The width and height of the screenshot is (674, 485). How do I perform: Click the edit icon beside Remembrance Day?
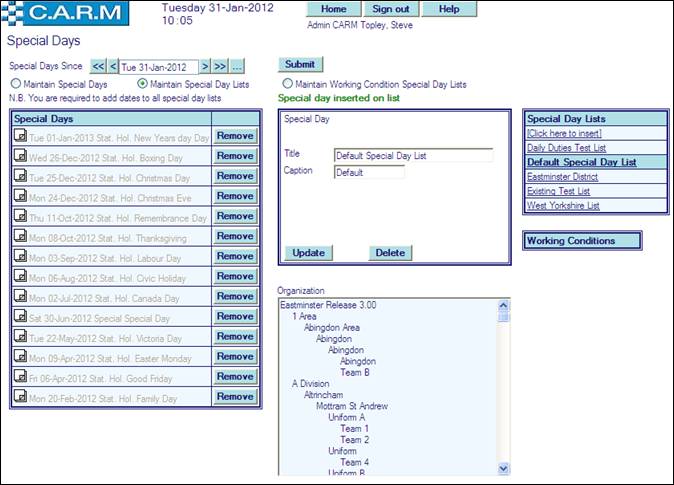(x=20, y=217)
